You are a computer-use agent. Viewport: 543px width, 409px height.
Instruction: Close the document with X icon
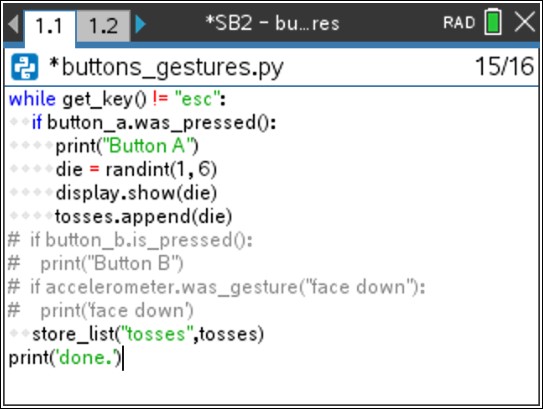coord(525,22)
